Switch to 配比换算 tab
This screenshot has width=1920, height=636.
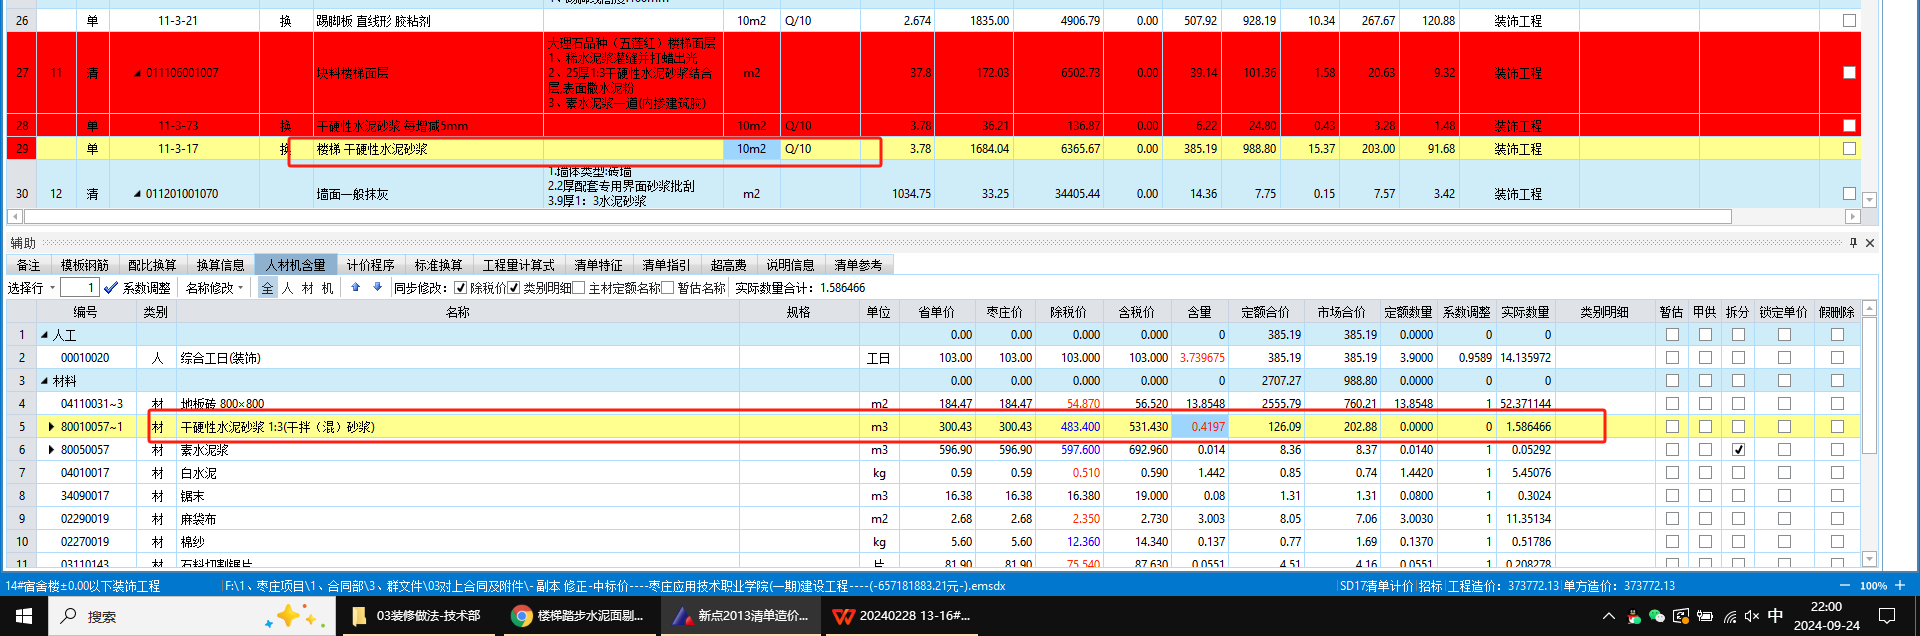[x=152, y=265]
